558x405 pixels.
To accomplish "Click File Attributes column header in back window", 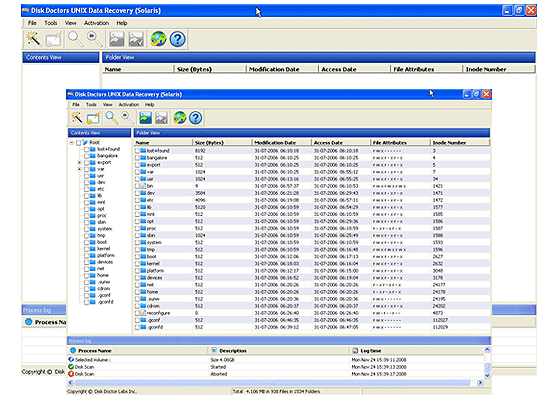I will coord(426,69).
